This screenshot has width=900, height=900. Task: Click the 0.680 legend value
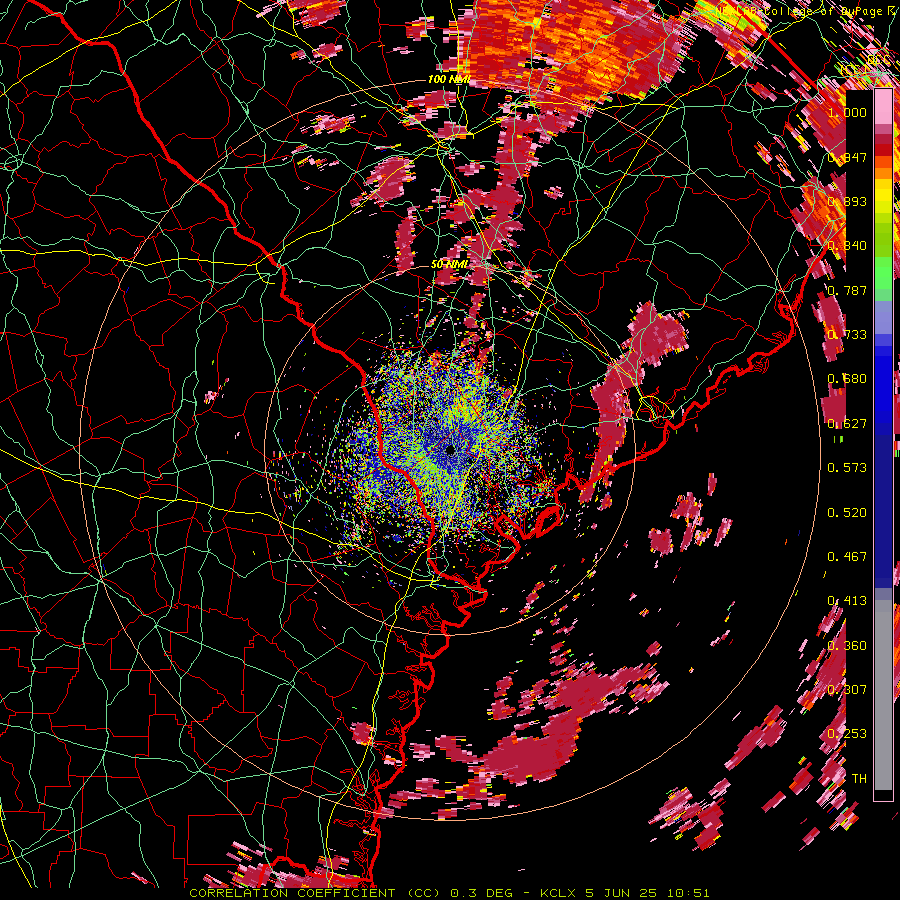tap(847, 379)
